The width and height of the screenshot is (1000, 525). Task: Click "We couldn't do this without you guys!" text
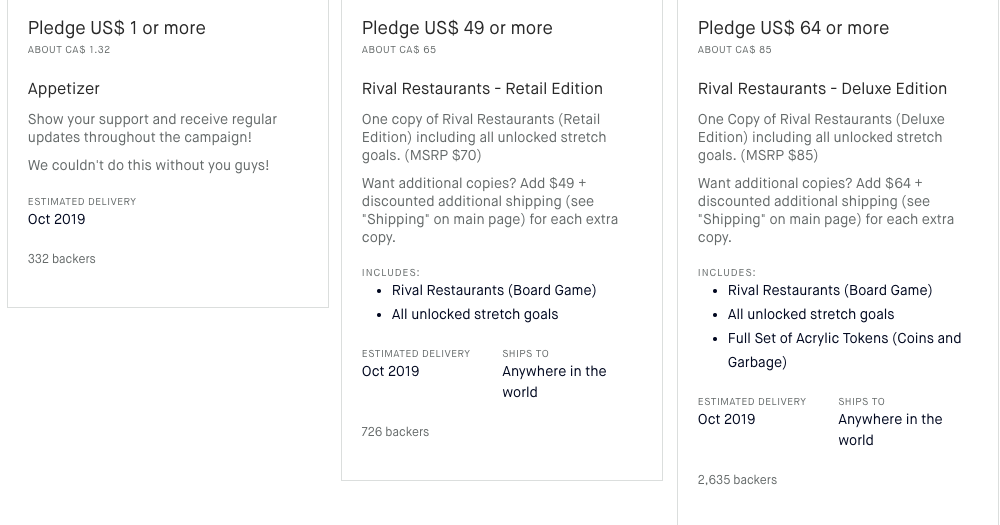coord(148,165)
